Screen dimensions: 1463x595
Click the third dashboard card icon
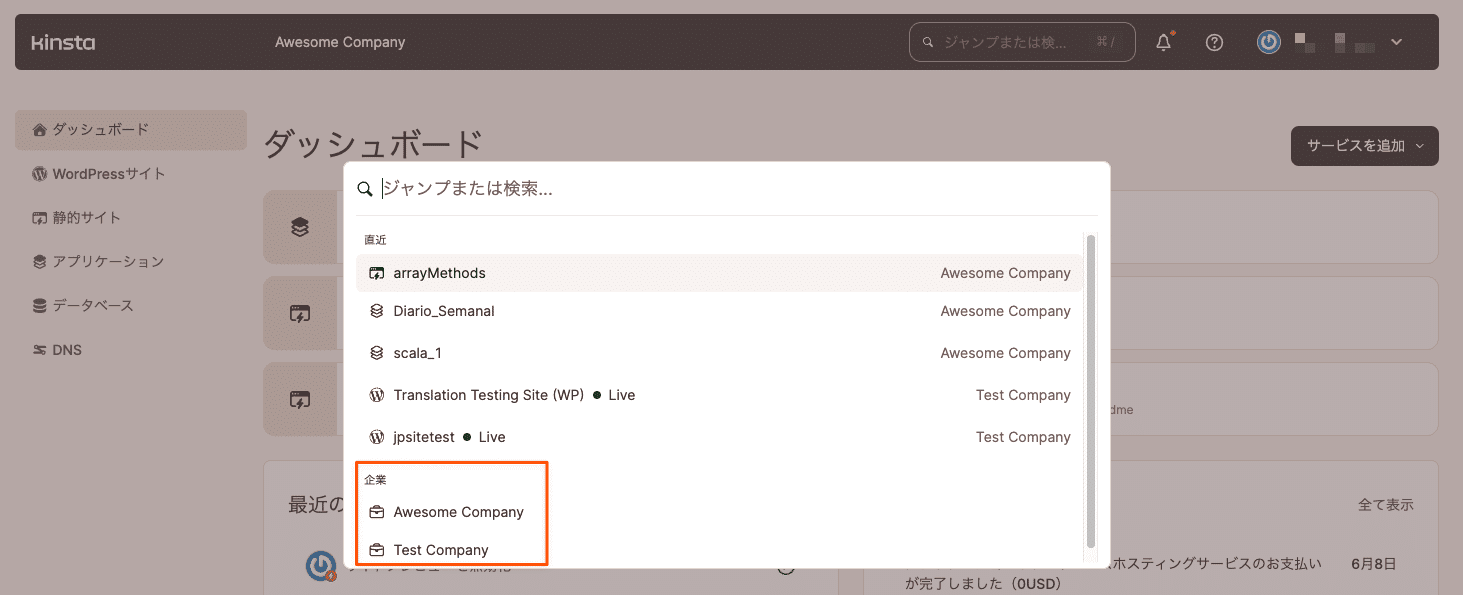300,399
